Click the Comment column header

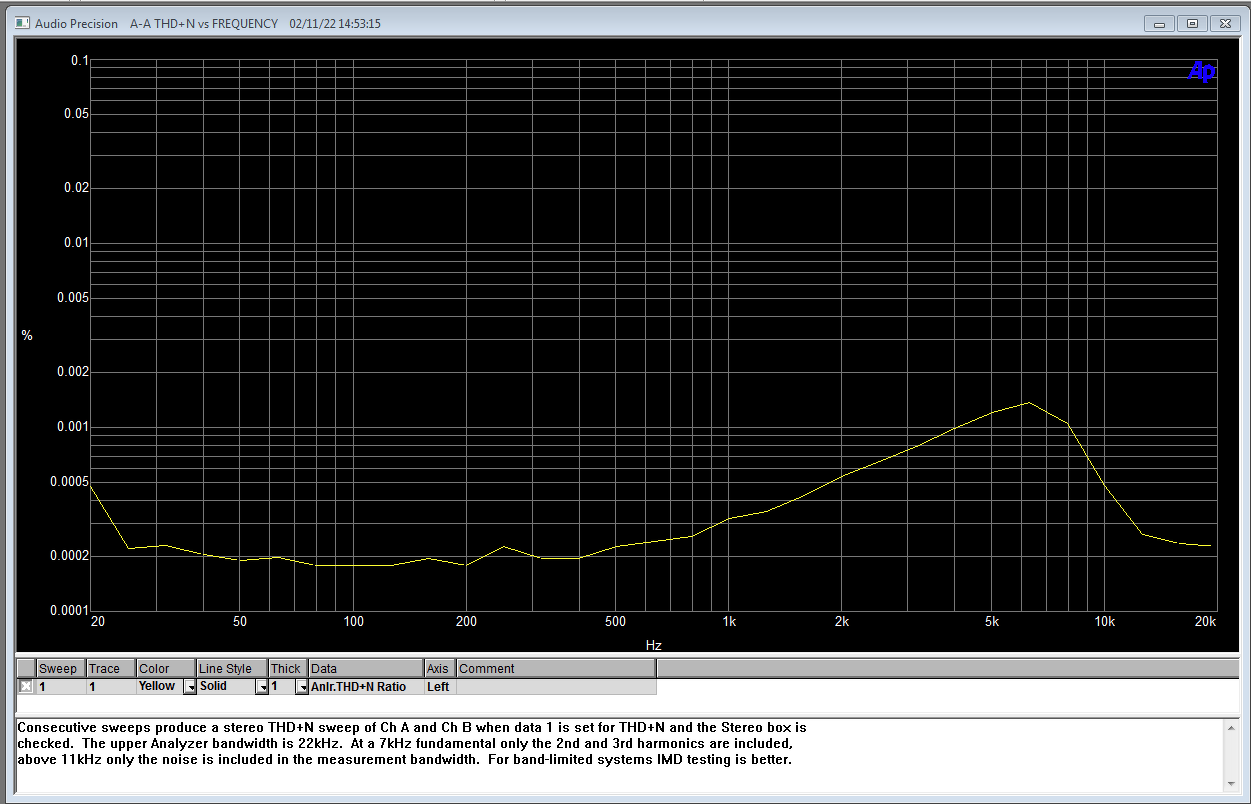point(556,668)
